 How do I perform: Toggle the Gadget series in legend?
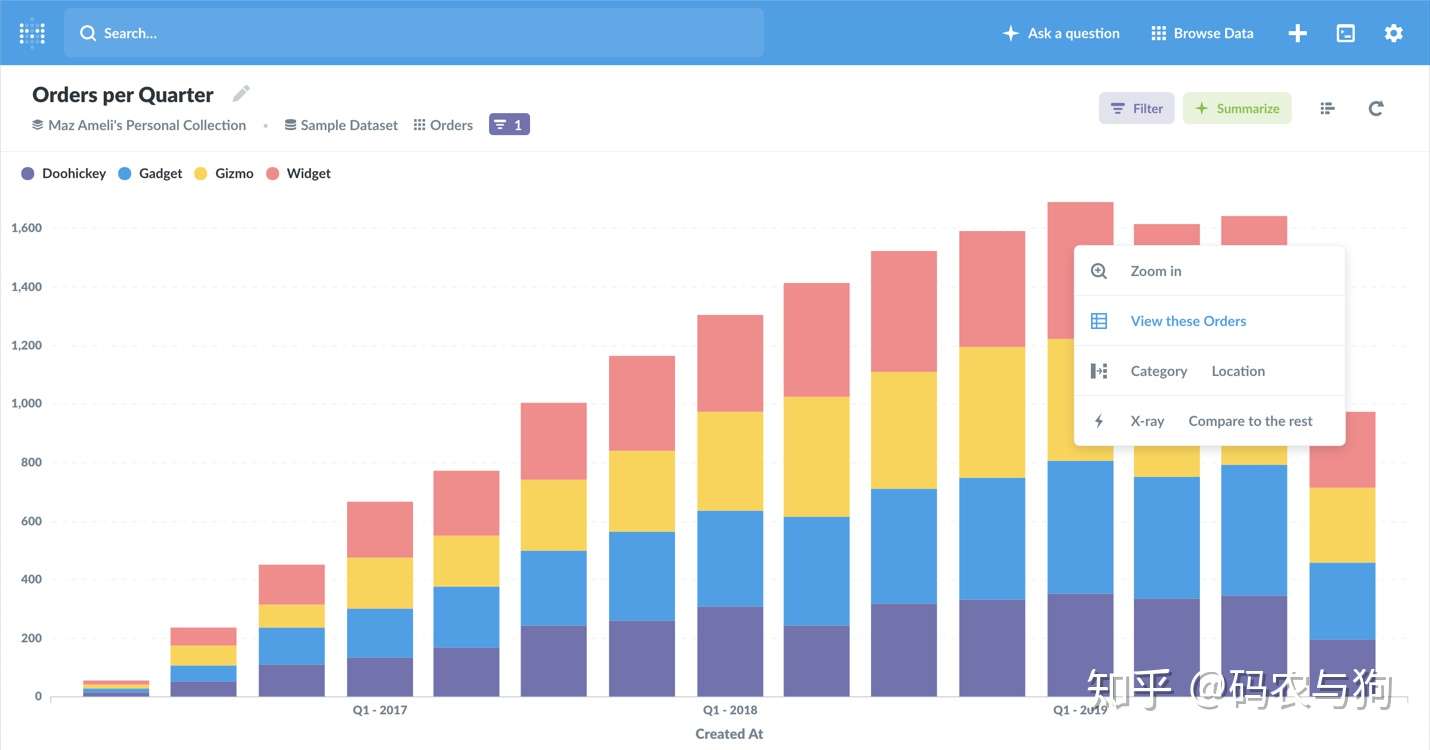151,173
